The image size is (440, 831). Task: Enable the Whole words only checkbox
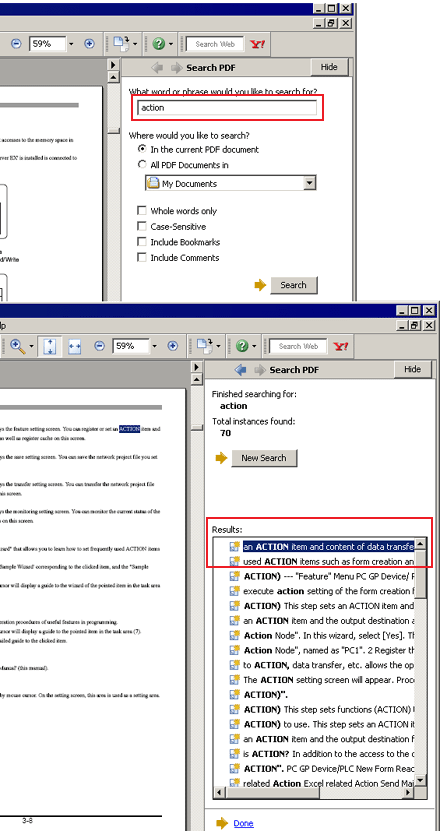point(142,210)
